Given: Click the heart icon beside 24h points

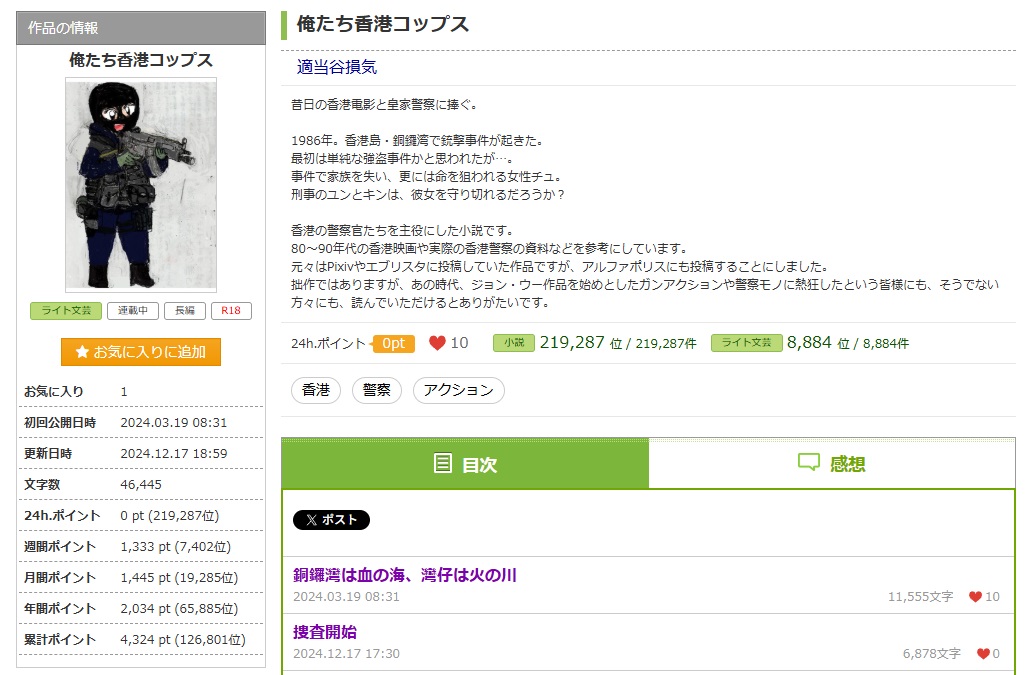Looking at the screenshot, I should click(437, 343).
